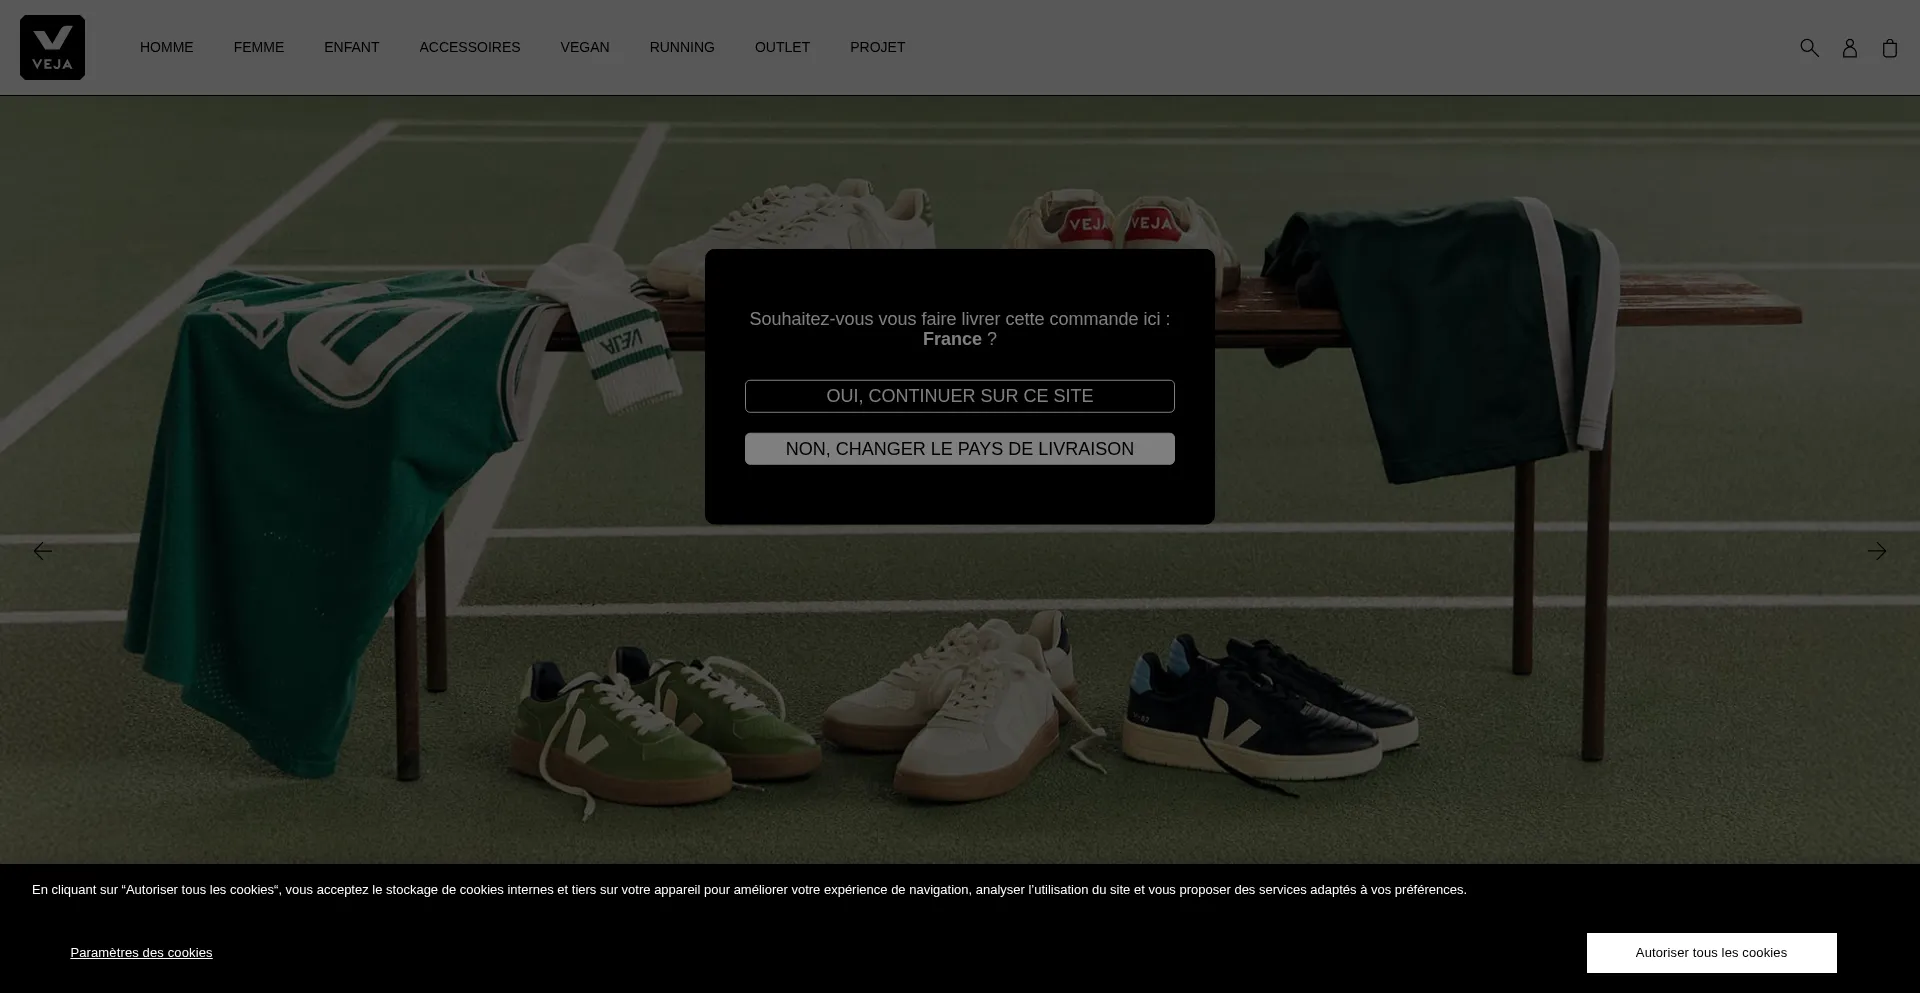The height and width of the screenshot is (993, 1920).
Task: Open the HOMME menu
Action: pyautogui.click(x=166, y=47)
